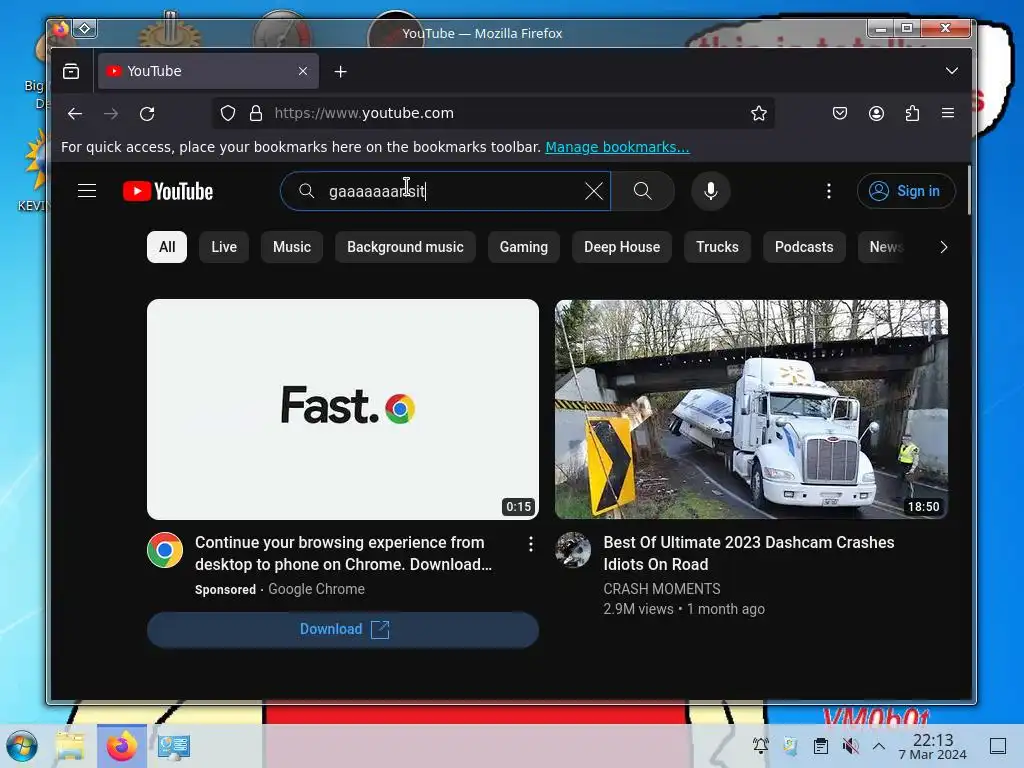Select the YouTube browser tab
Viewport: 1024px width, 768px height.
tap(208, 71)
